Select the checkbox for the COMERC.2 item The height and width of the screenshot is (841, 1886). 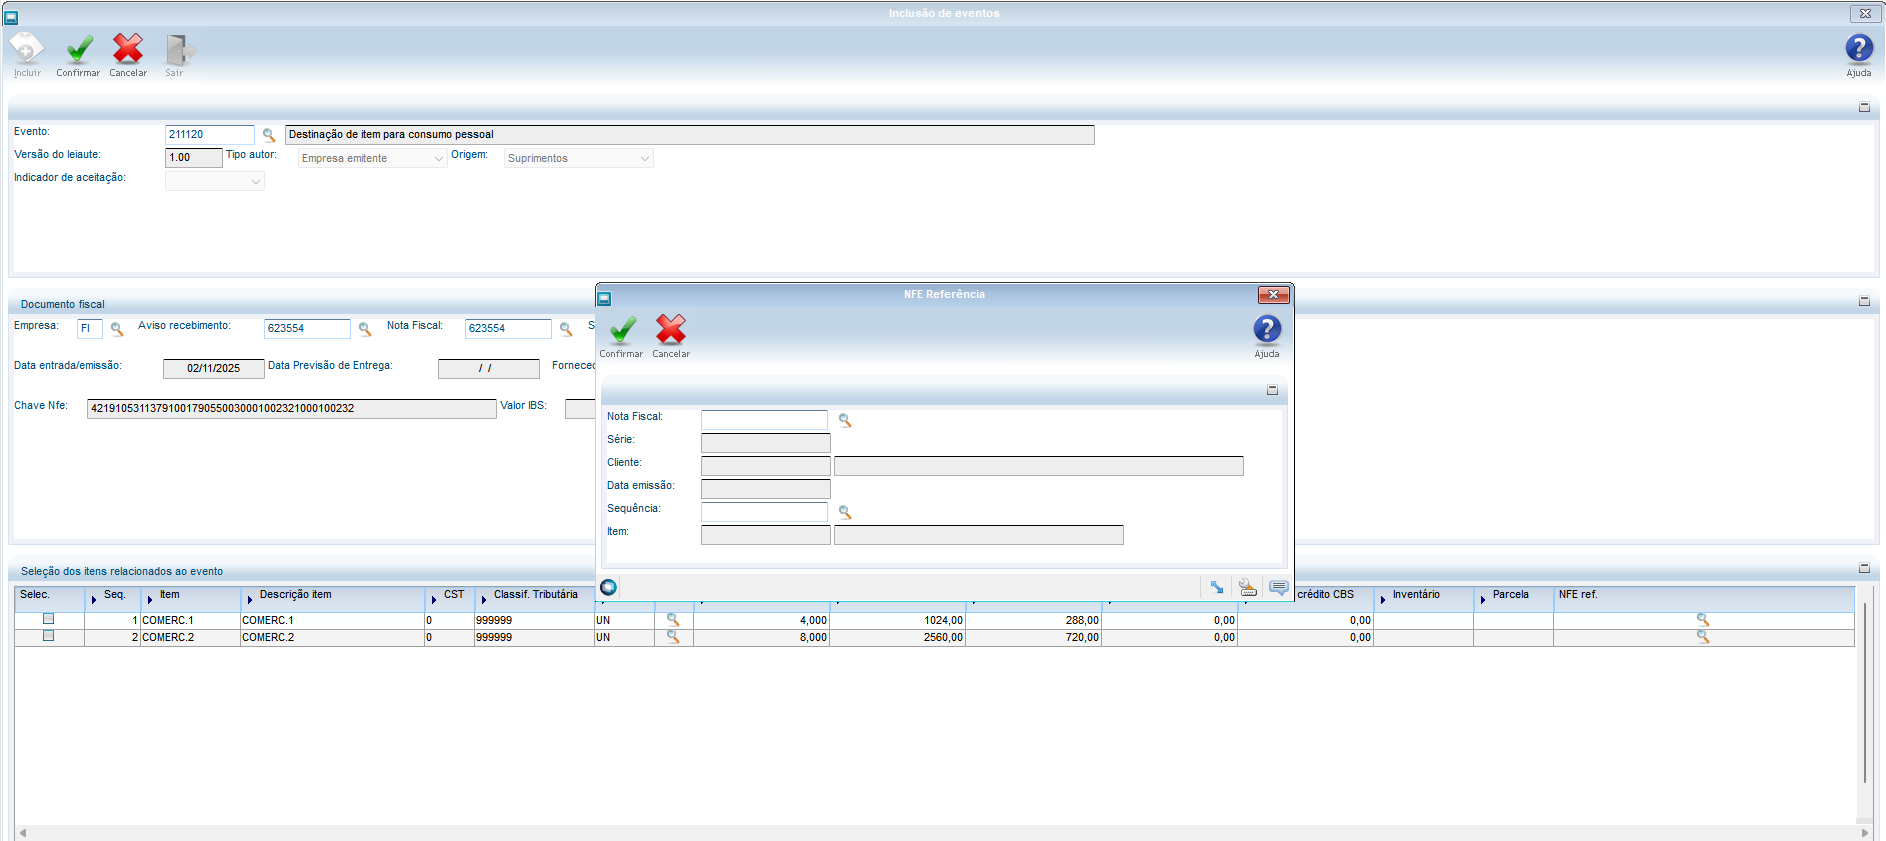[48, 636]
